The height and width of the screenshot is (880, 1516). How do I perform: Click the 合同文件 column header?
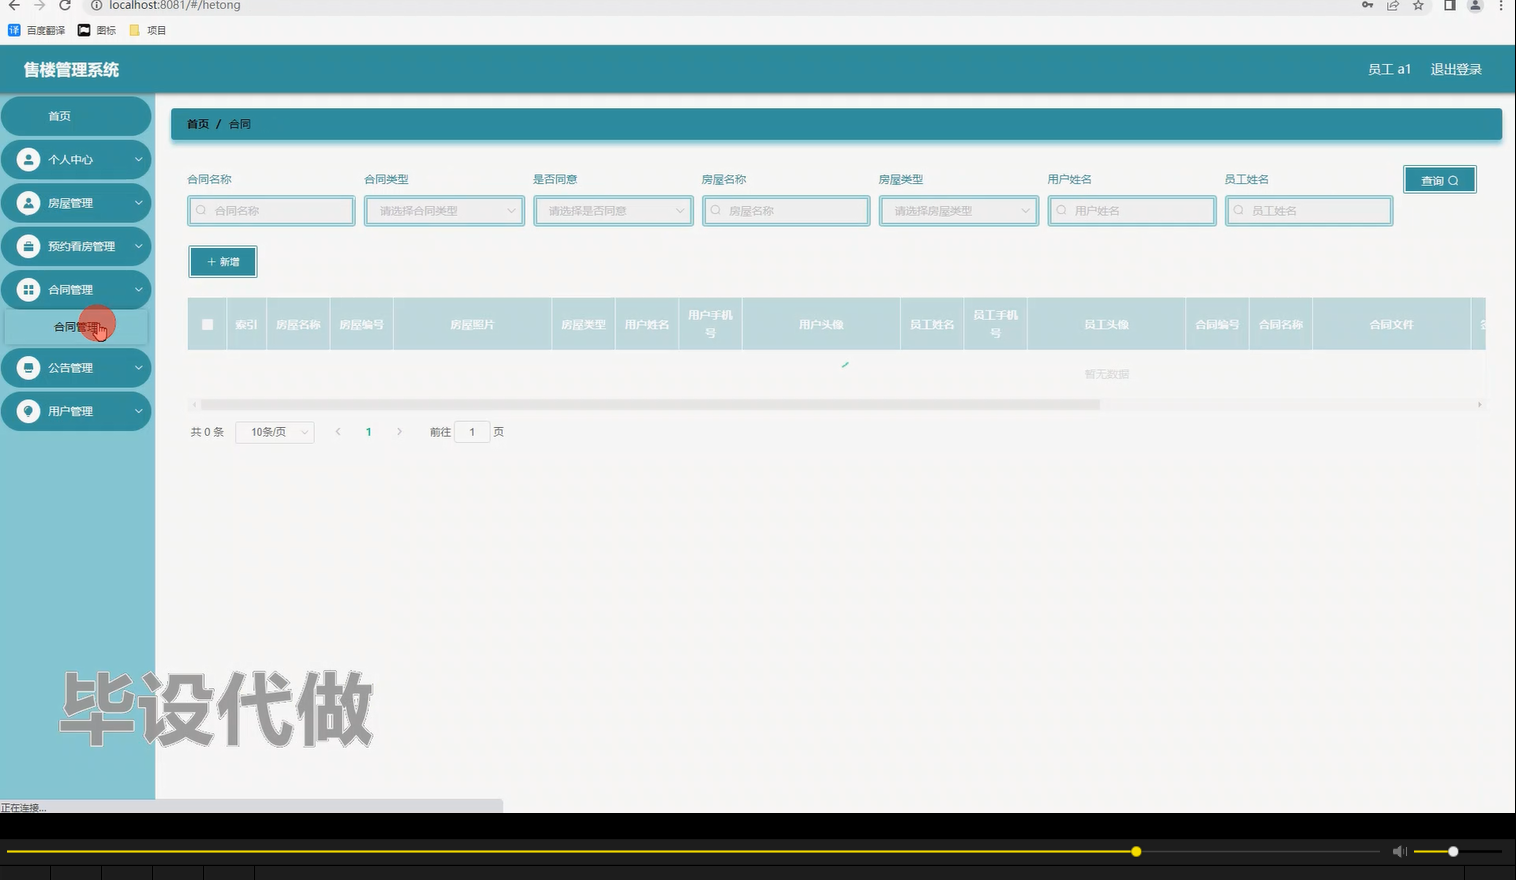[1391, 325]
